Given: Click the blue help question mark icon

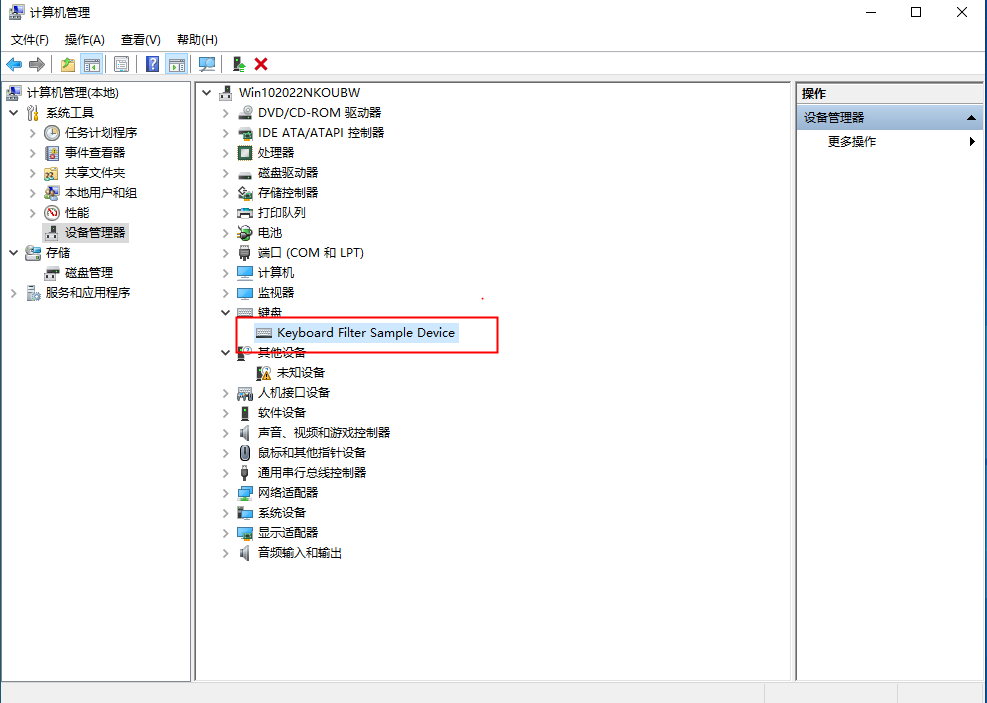Looking at the screenshot, I should pos(152,64).
